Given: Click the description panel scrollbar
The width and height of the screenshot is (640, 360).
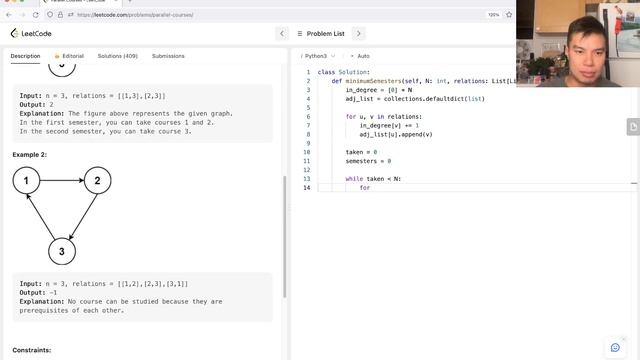Looking at the screenshot, I should [284, 237].
